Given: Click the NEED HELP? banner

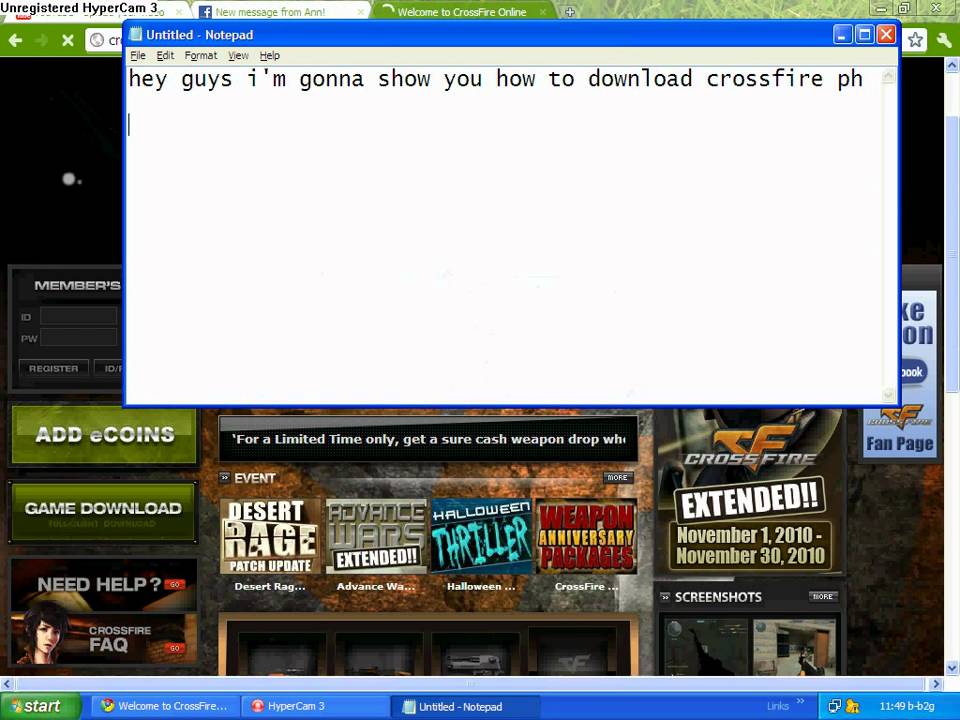Looking at the screenshot, I should [104, 585].
